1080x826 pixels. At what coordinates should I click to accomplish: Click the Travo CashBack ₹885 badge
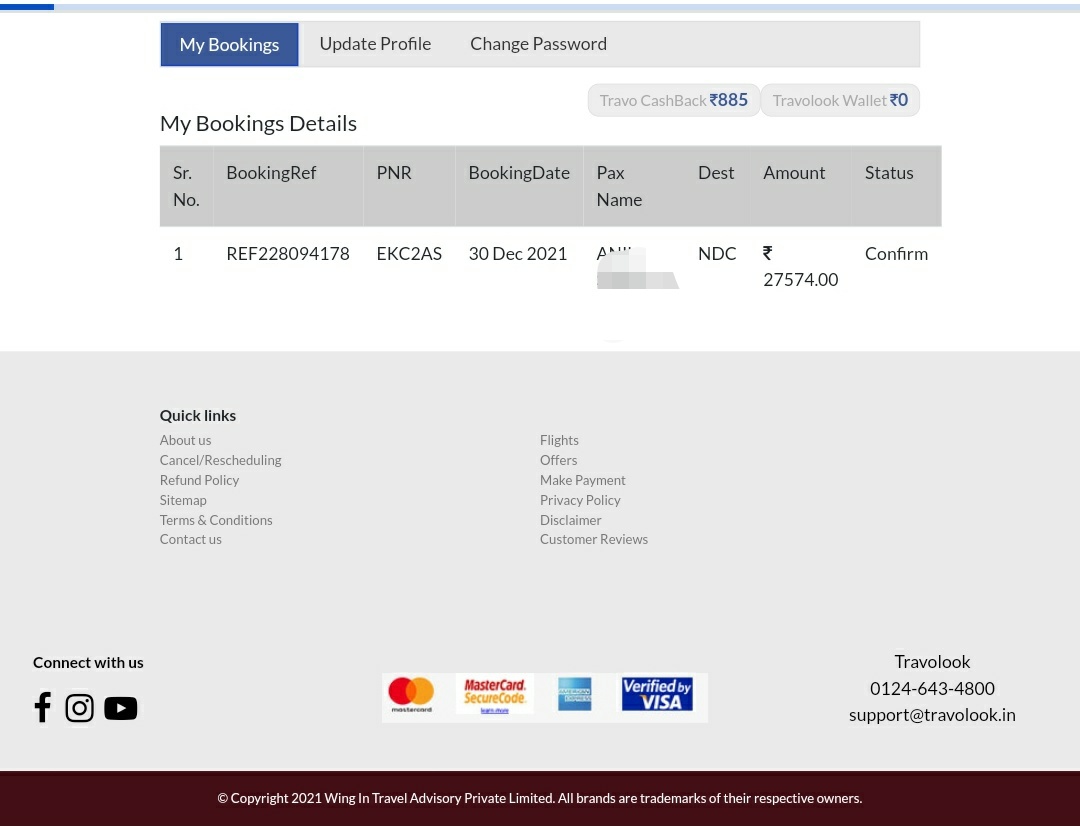pos(674,100)
